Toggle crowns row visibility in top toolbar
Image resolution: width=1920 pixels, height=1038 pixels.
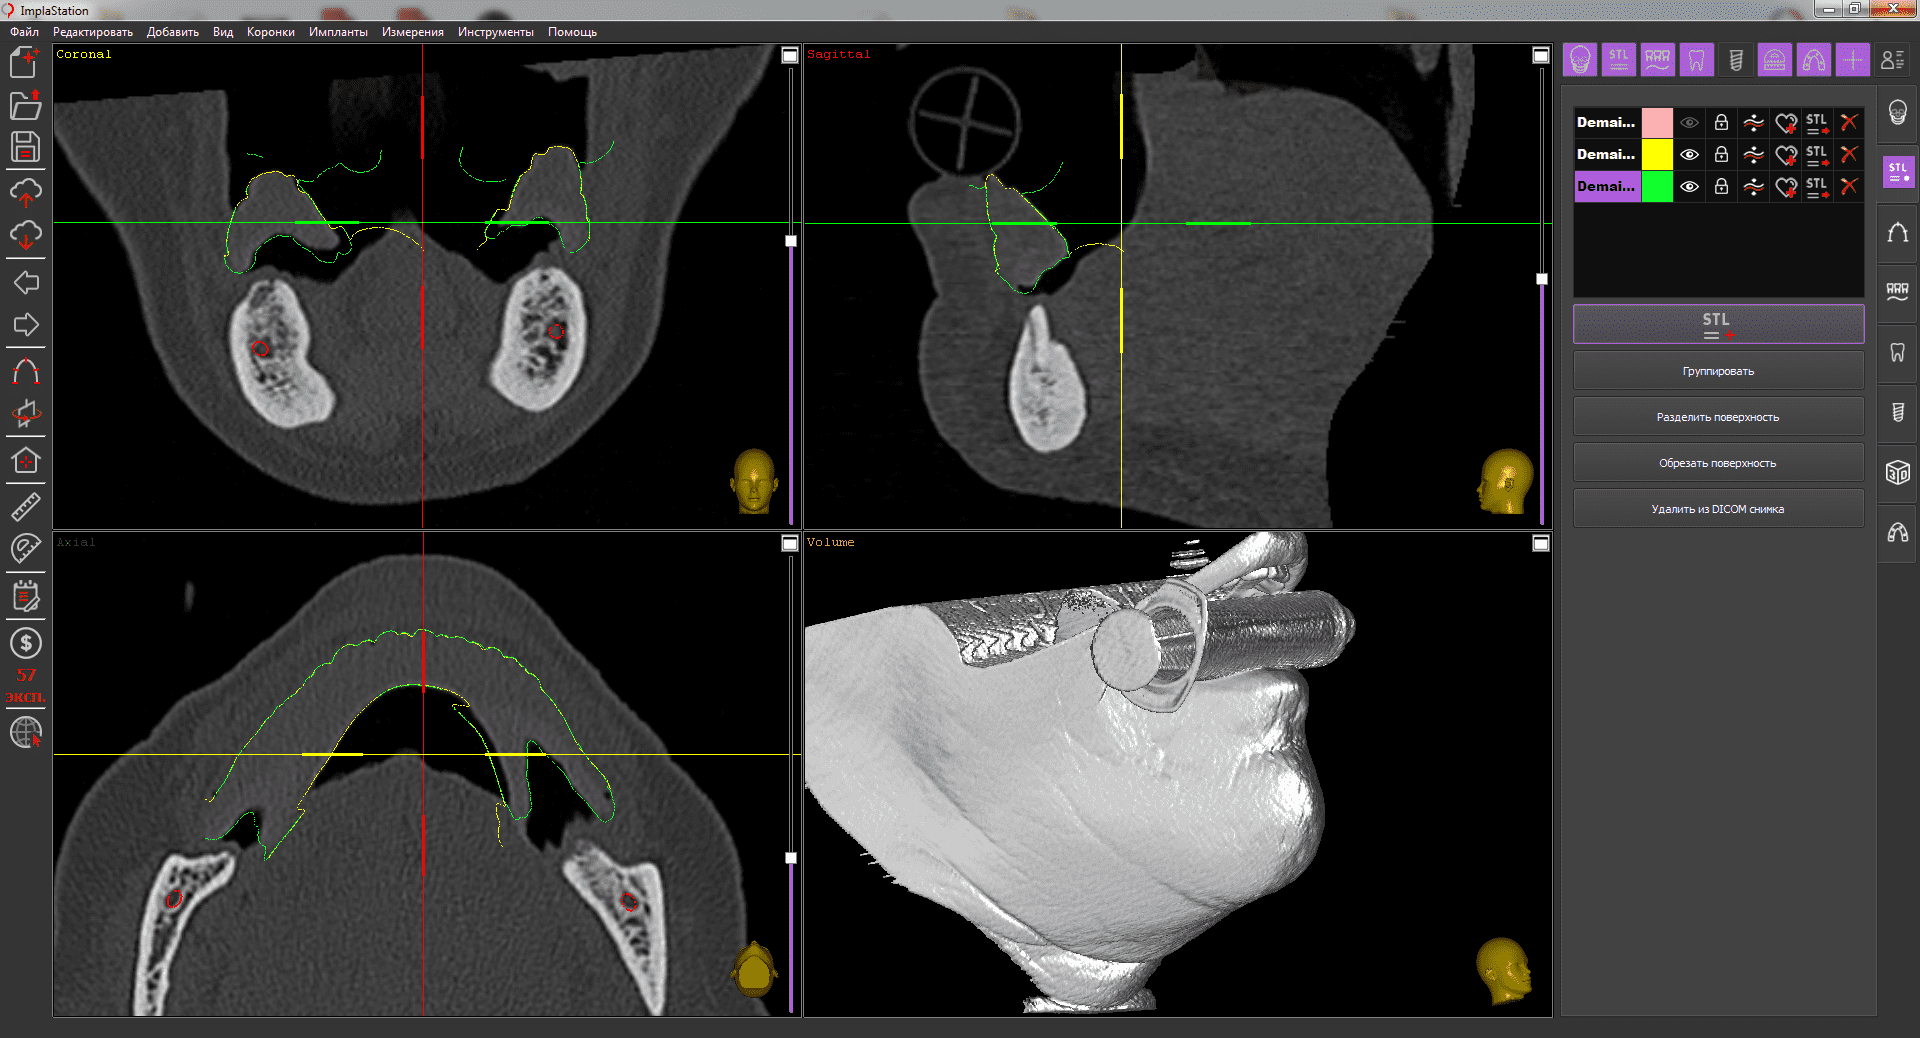(x=1658, y=60)
